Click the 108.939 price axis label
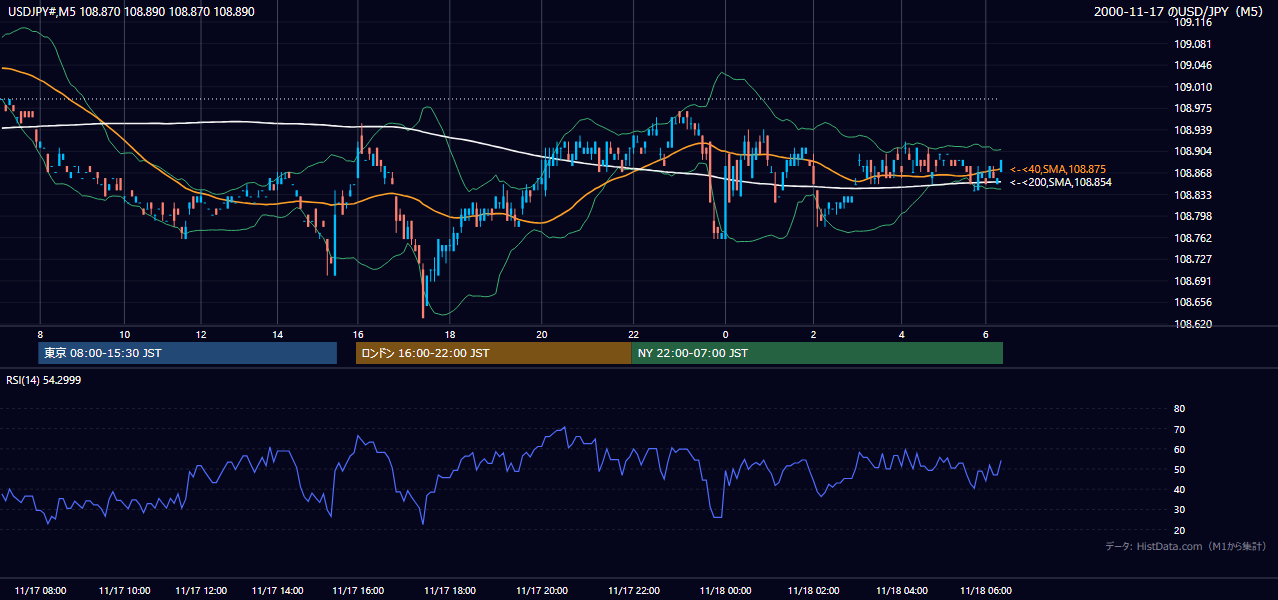This screenshot has height=600, width=1278. click(x=1193, y=130)
